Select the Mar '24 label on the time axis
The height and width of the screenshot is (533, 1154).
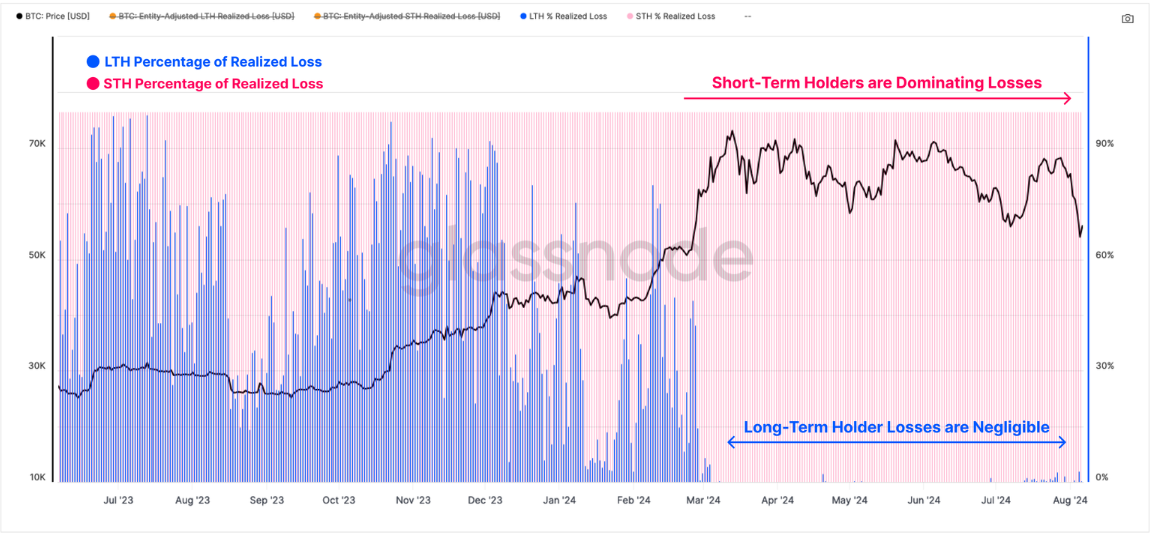click(x=704, y=500)
